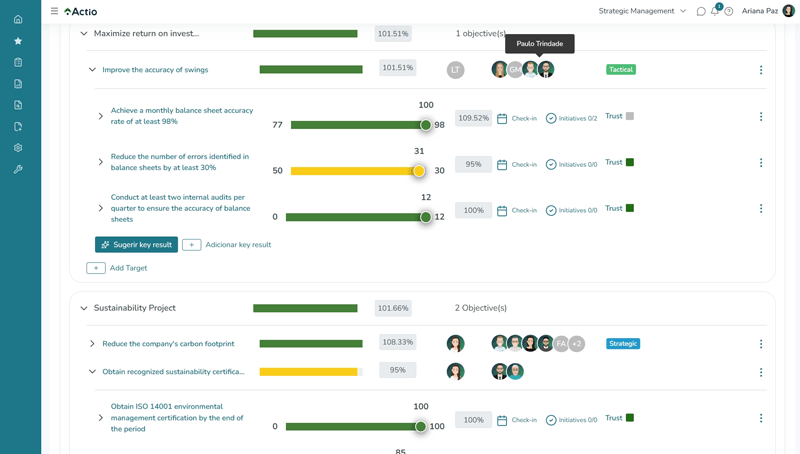Open the home icon in sidebar

click(x=18, y=19)
